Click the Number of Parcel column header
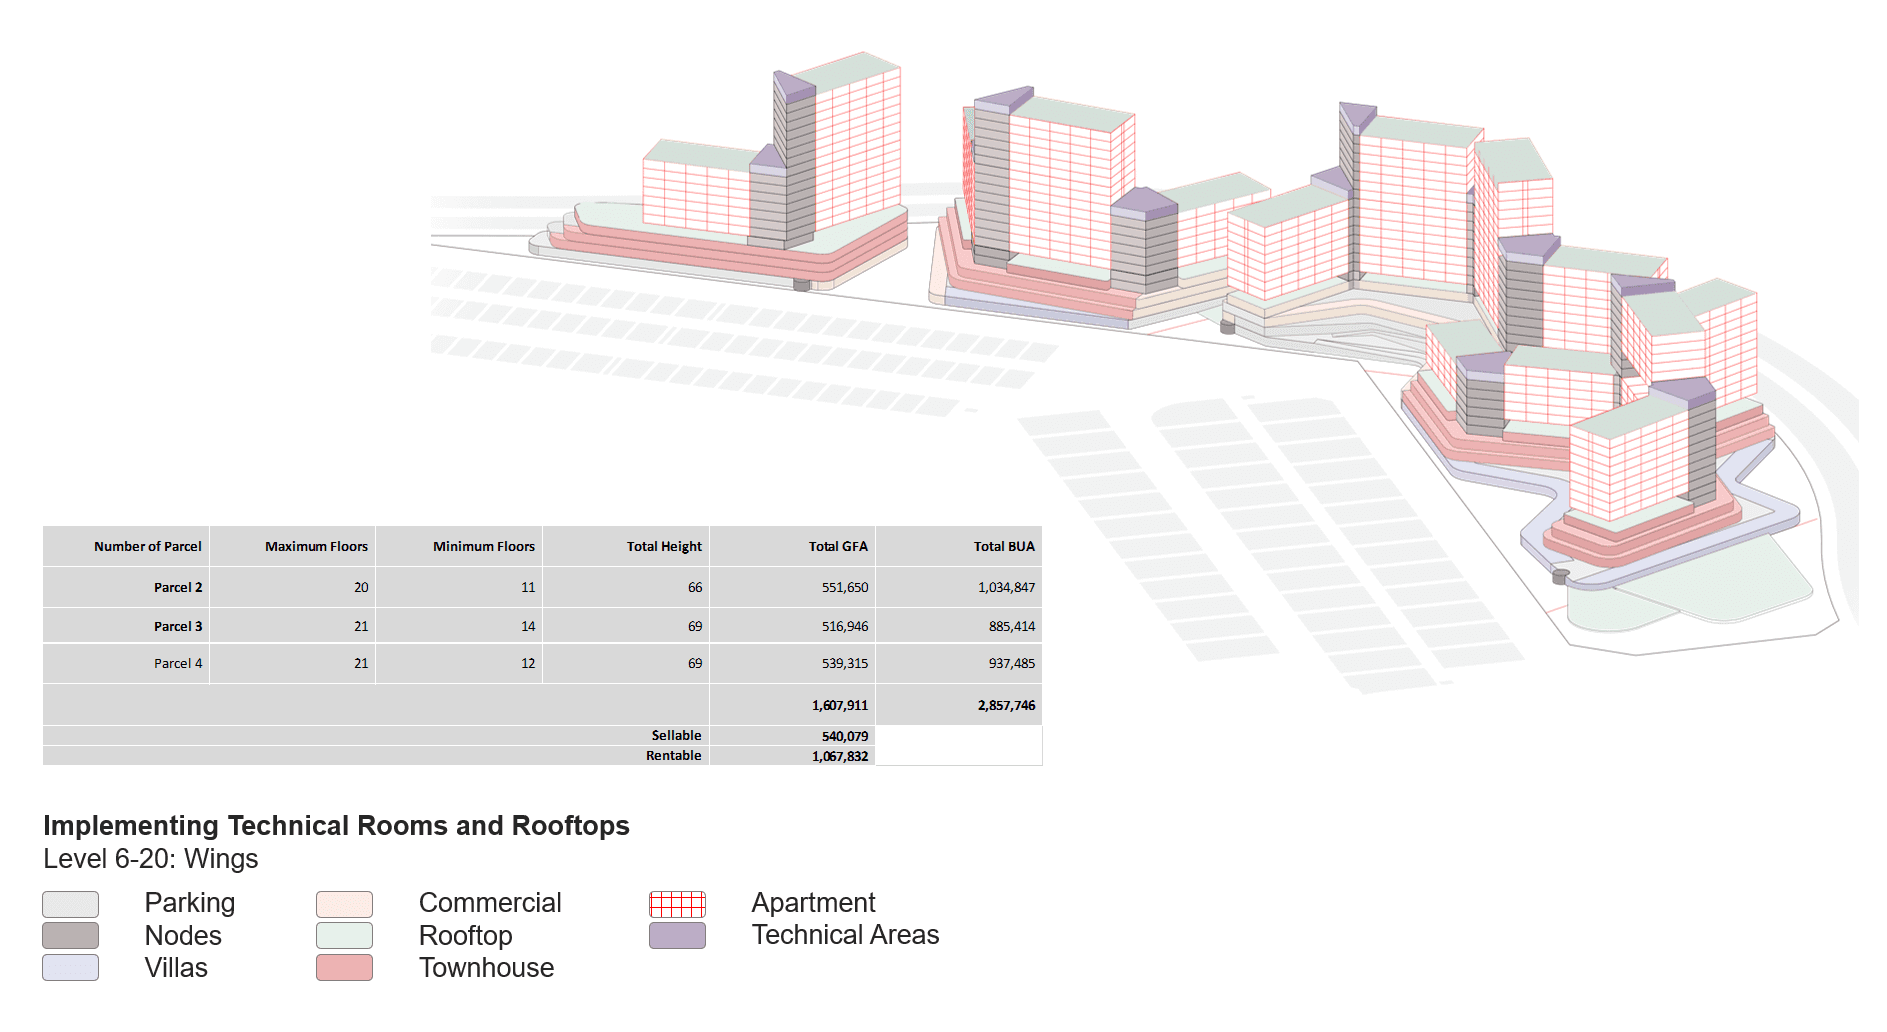1887x1032 pixels. point(147,547)
